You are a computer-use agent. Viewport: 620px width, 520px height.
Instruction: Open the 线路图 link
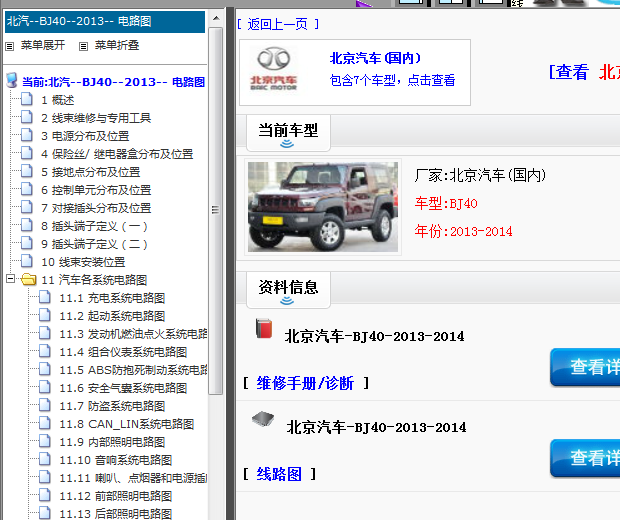279,474
